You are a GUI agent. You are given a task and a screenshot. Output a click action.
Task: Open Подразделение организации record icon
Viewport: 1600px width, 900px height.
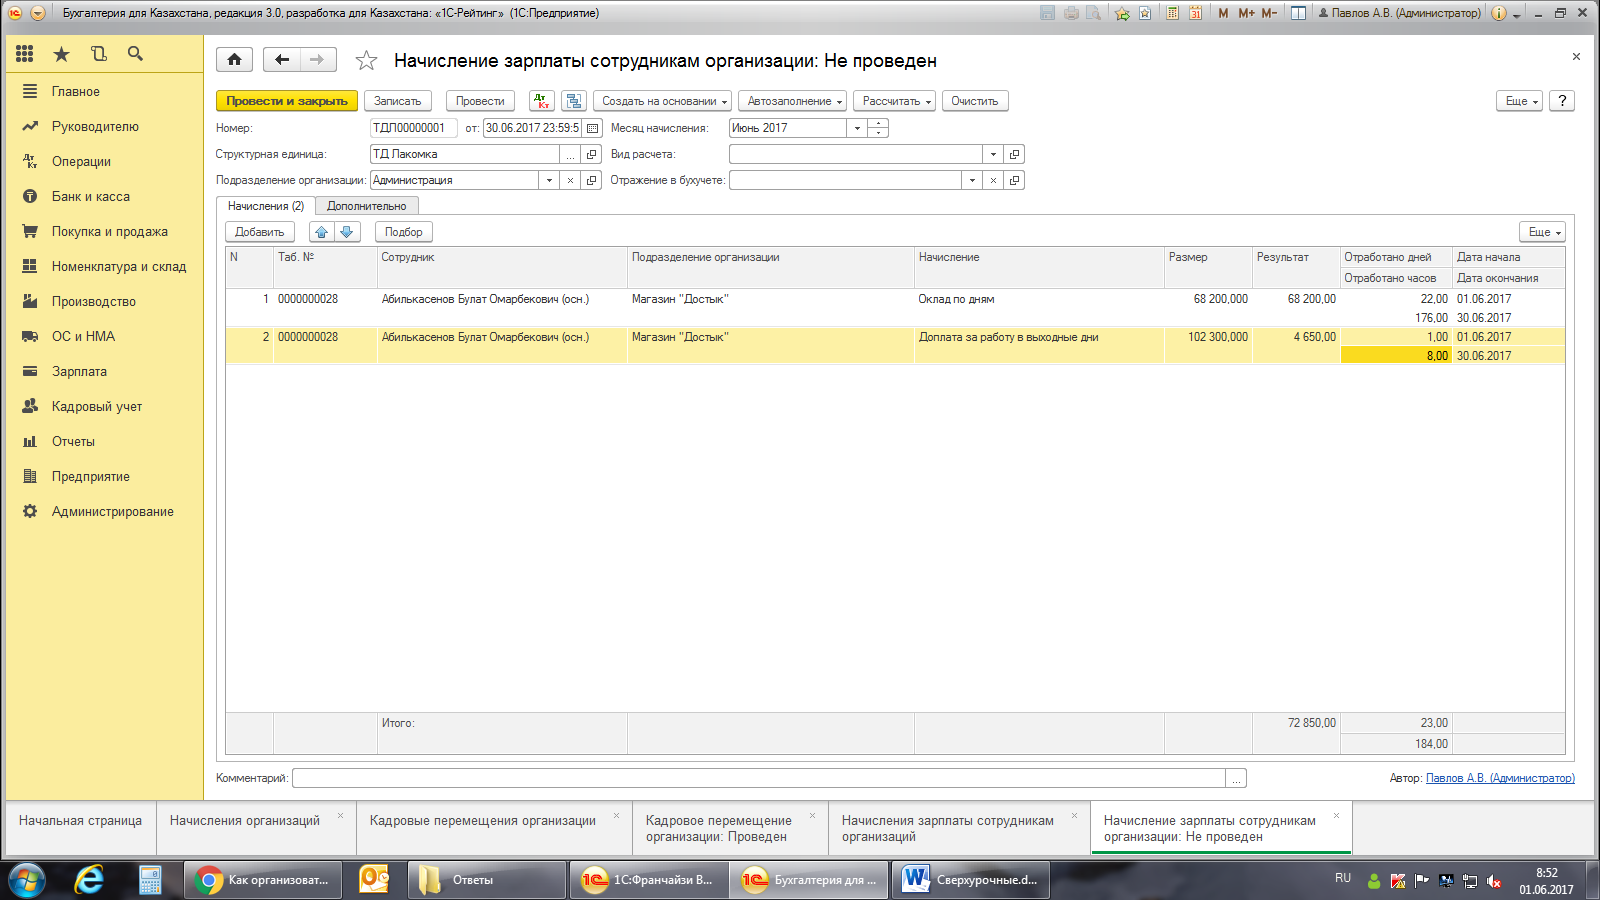pos(592,180)
